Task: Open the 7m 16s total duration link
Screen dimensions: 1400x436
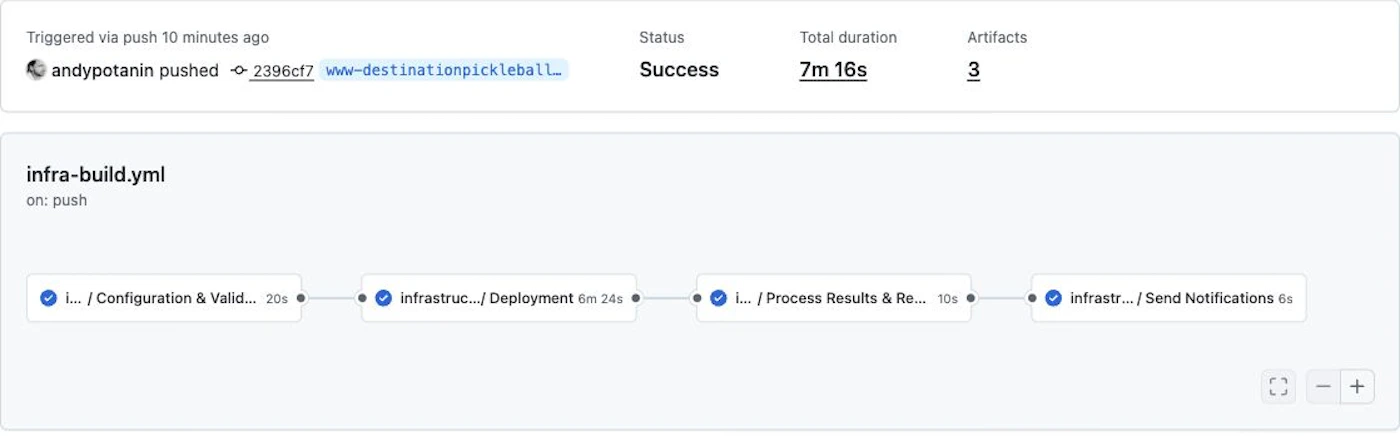Action: click(833, 70)
